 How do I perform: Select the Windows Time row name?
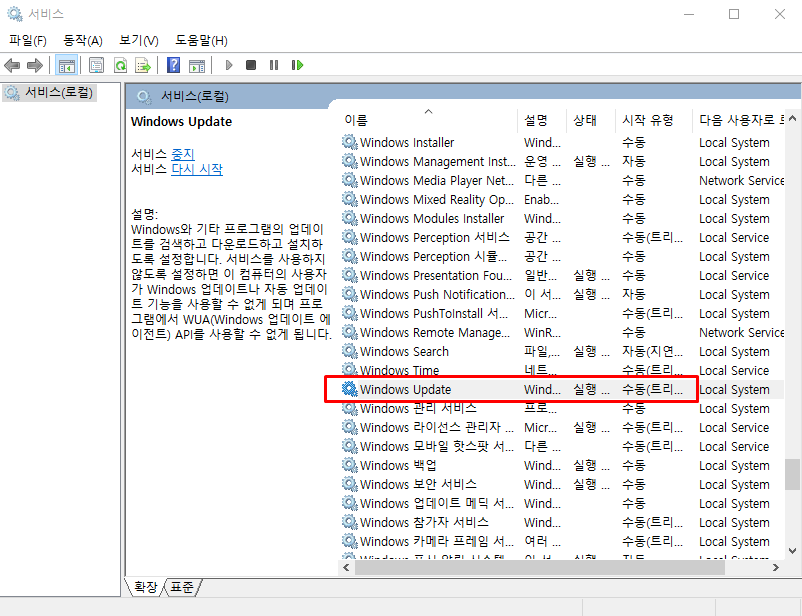point(399,370)
